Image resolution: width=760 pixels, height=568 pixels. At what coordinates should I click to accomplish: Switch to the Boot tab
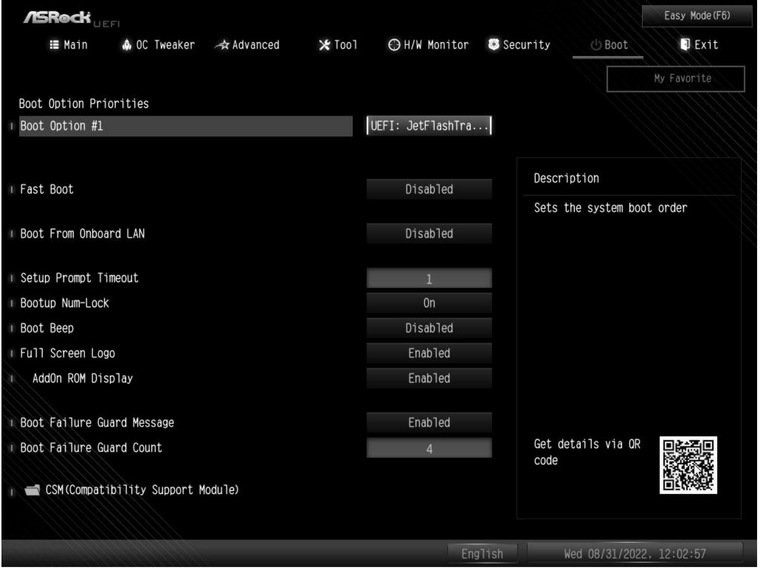609,45
